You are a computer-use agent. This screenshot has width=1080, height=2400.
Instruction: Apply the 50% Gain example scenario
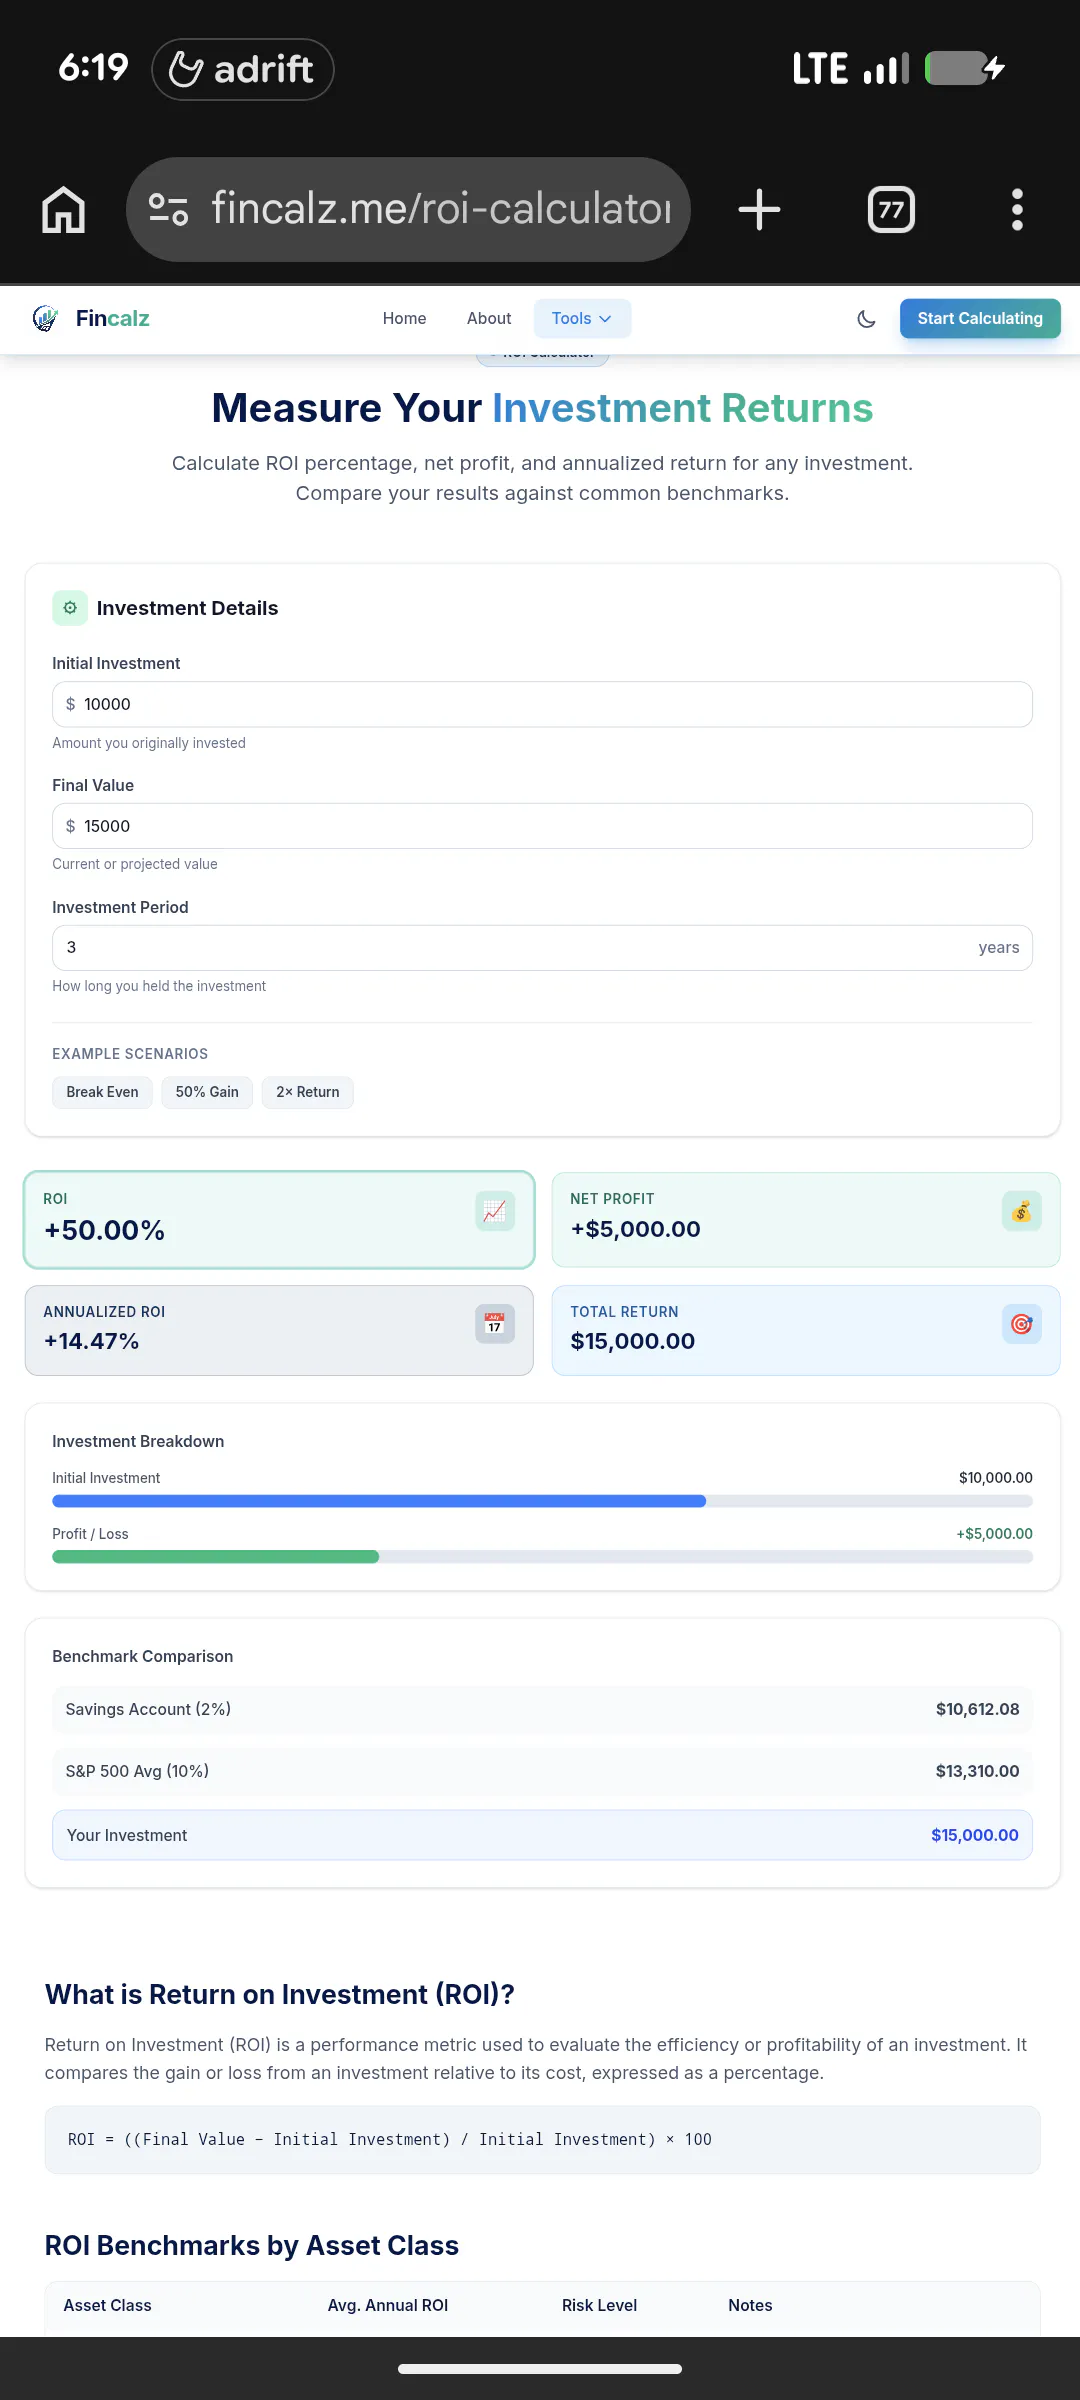coord(207,1092)
